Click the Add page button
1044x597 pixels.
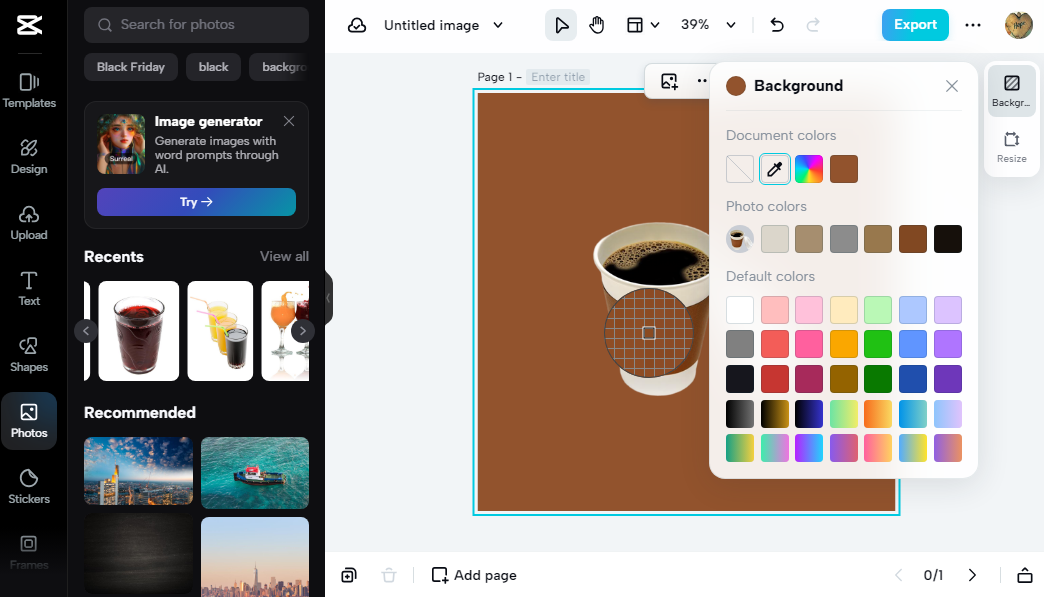click(x=474, y=575)
